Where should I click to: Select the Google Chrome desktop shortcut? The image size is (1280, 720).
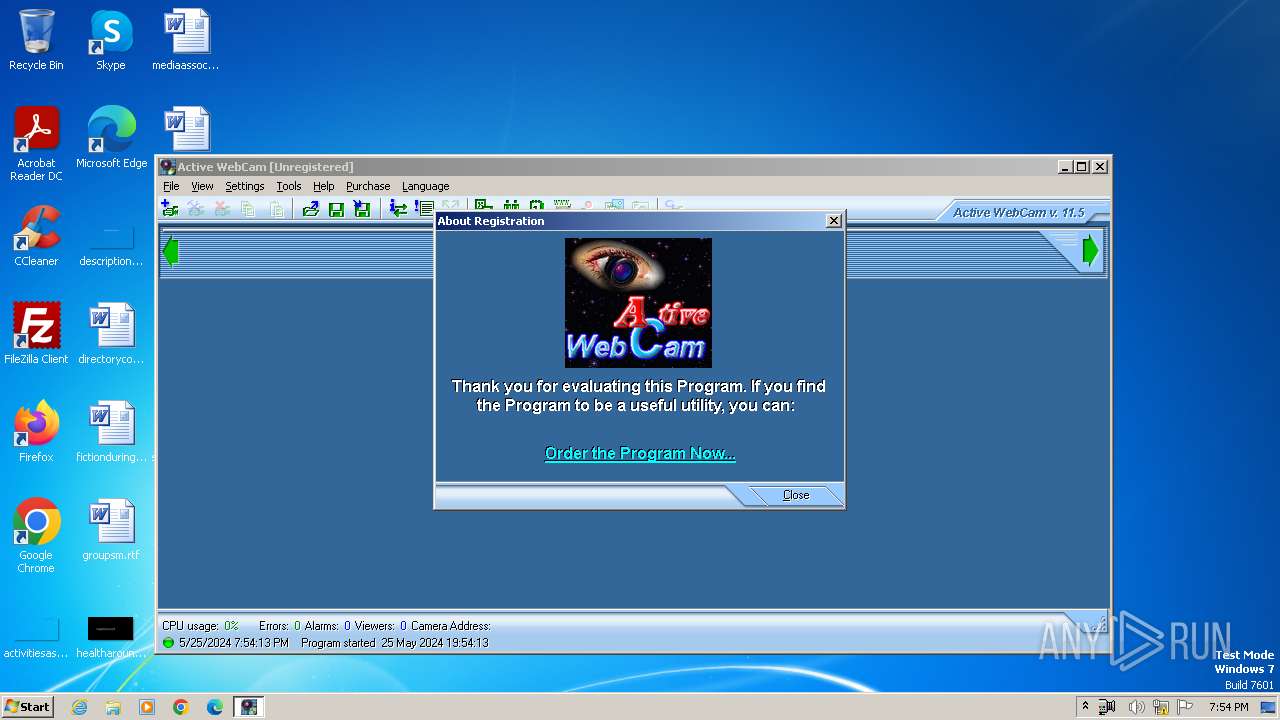pos(36,536)
